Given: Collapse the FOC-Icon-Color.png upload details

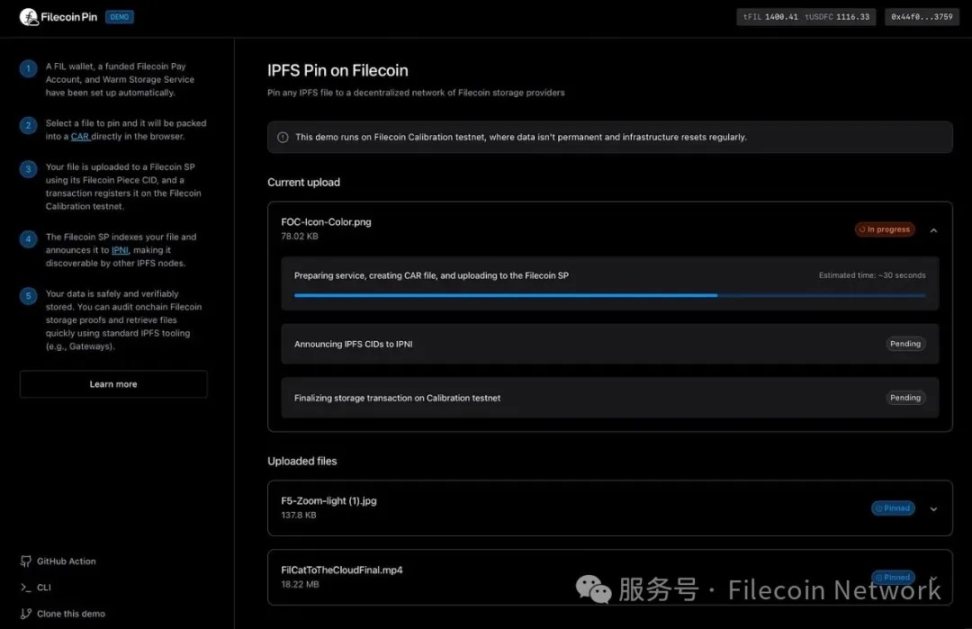Looking at the screenshot, I should tap(933, 230).
